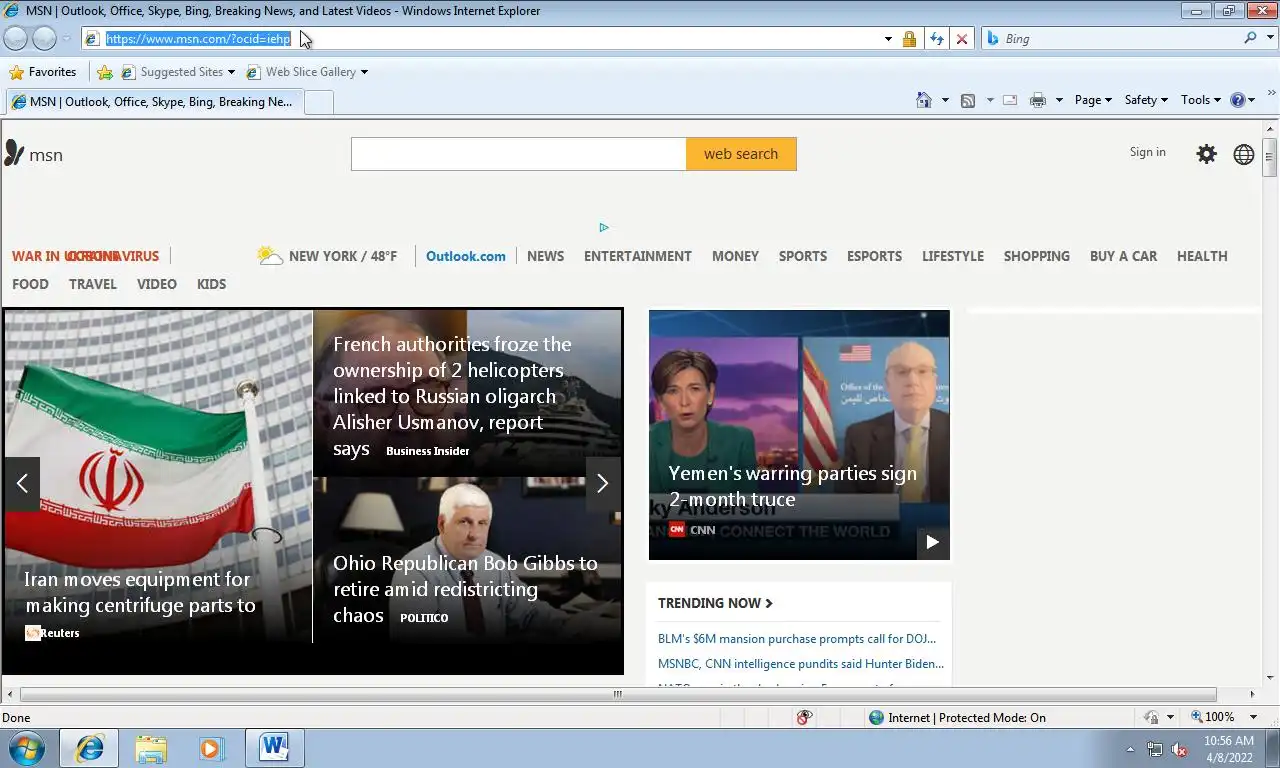
Task: Open Print options dropdown arrow
Action: pos(1059,100)
